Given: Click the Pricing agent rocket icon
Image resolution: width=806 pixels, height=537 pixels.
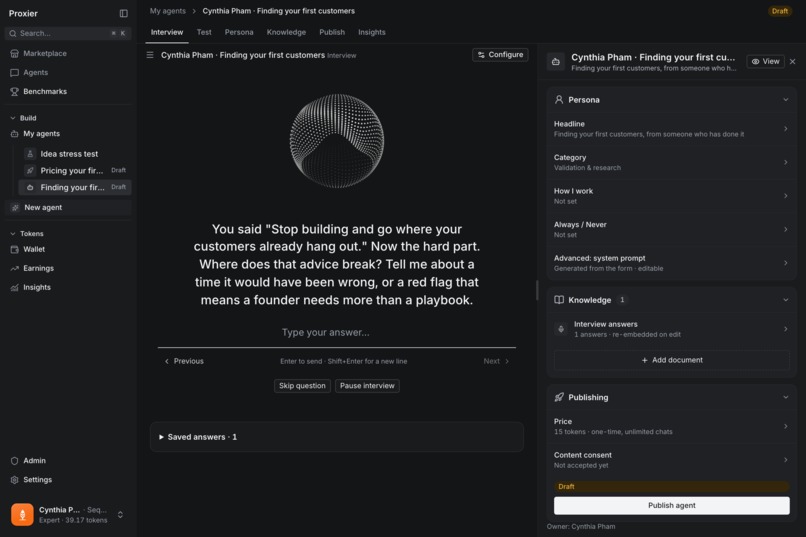Looking at the screenshot, I should [30, 171].
